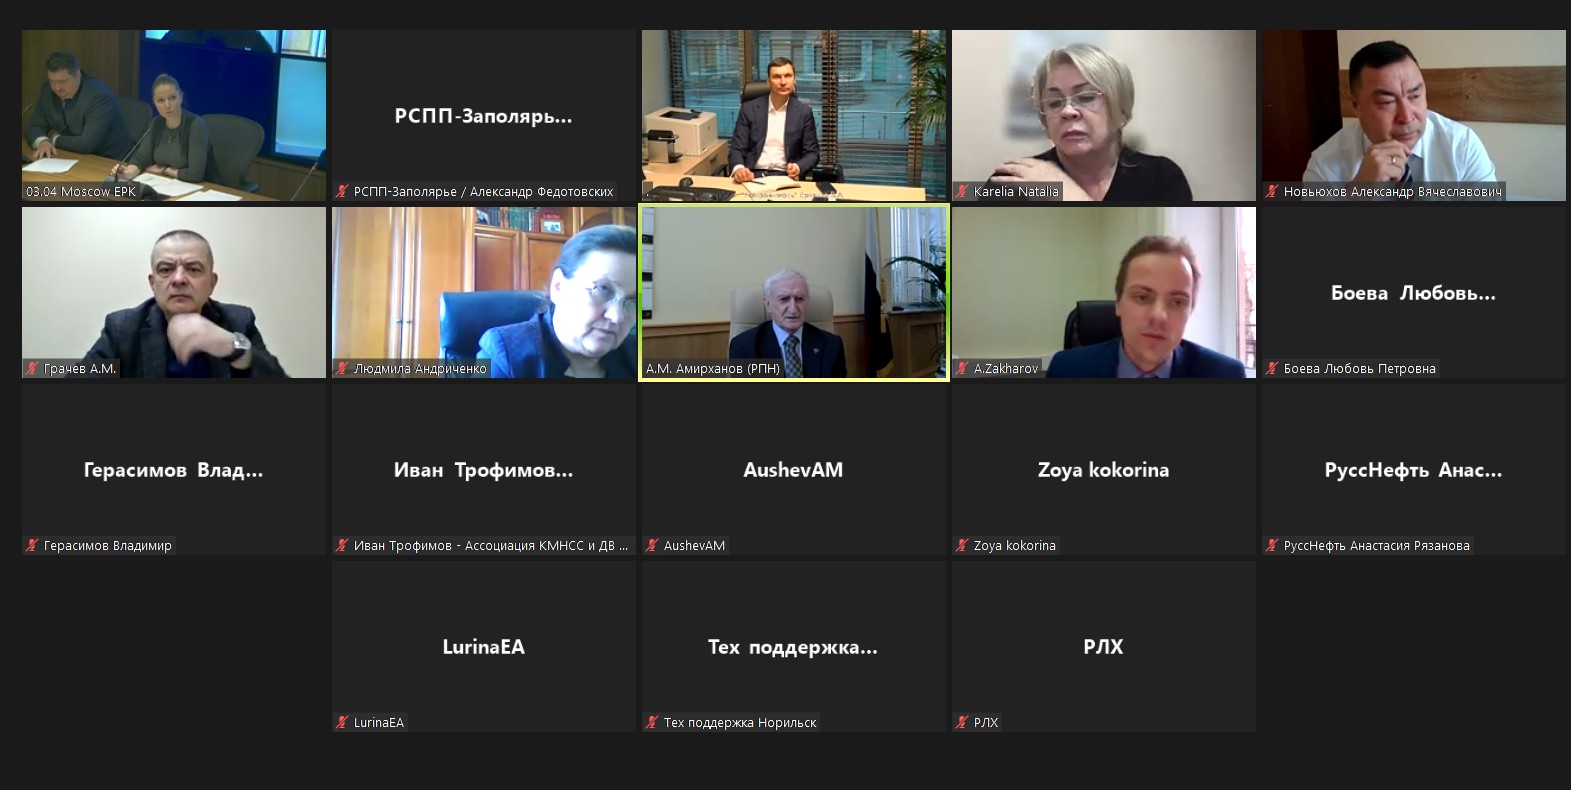Click the Karelia Natalia name label

click(x=1016, y=192)
